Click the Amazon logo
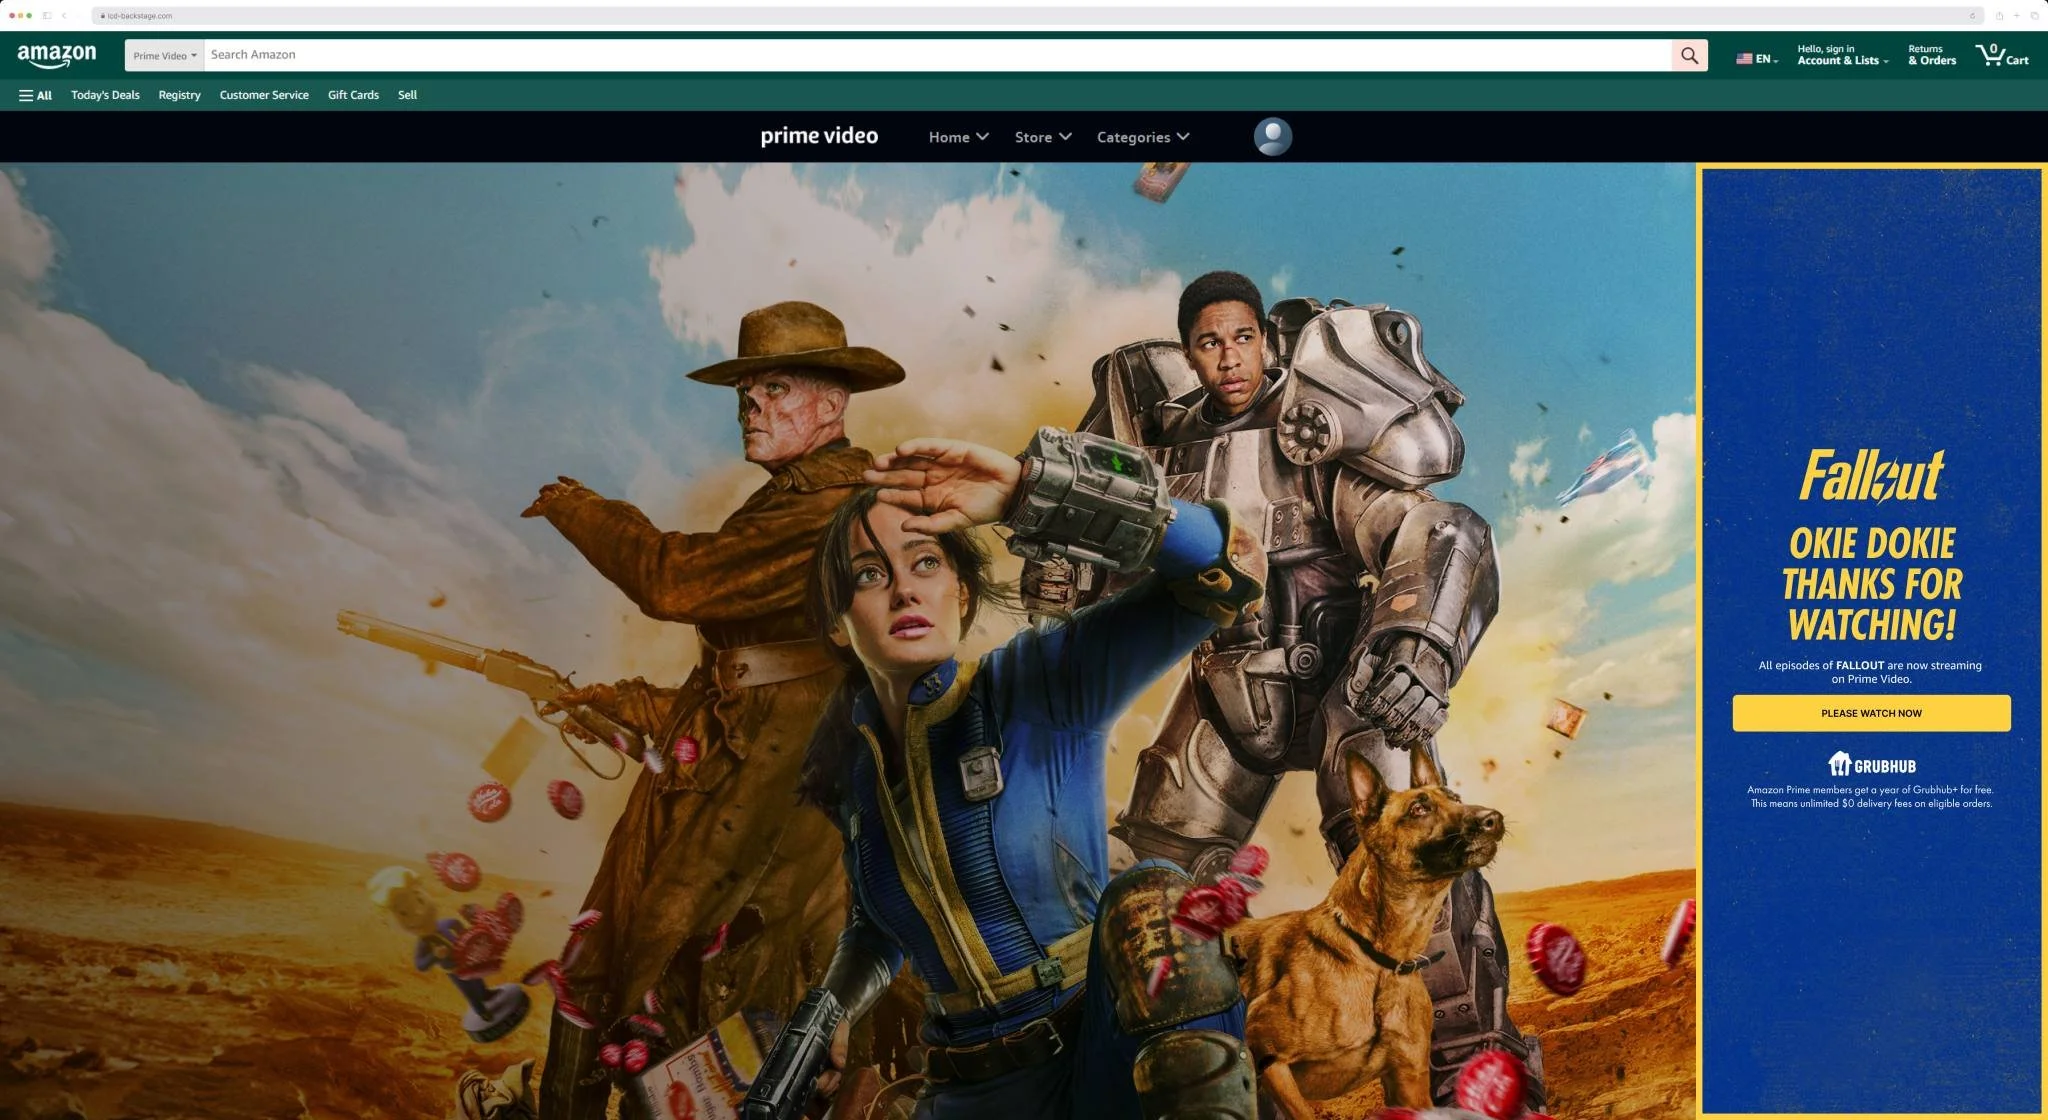 coord(57,56)
